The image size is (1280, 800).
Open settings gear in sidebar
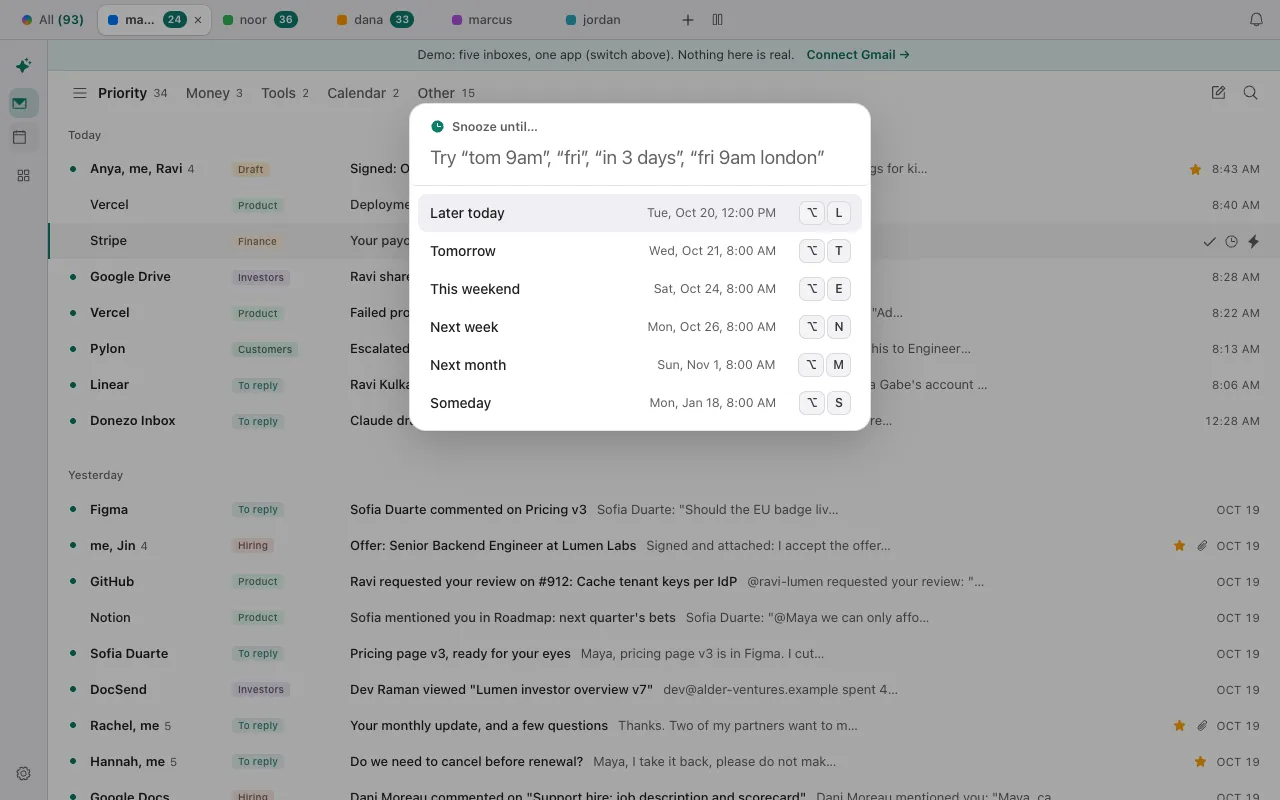23,773
